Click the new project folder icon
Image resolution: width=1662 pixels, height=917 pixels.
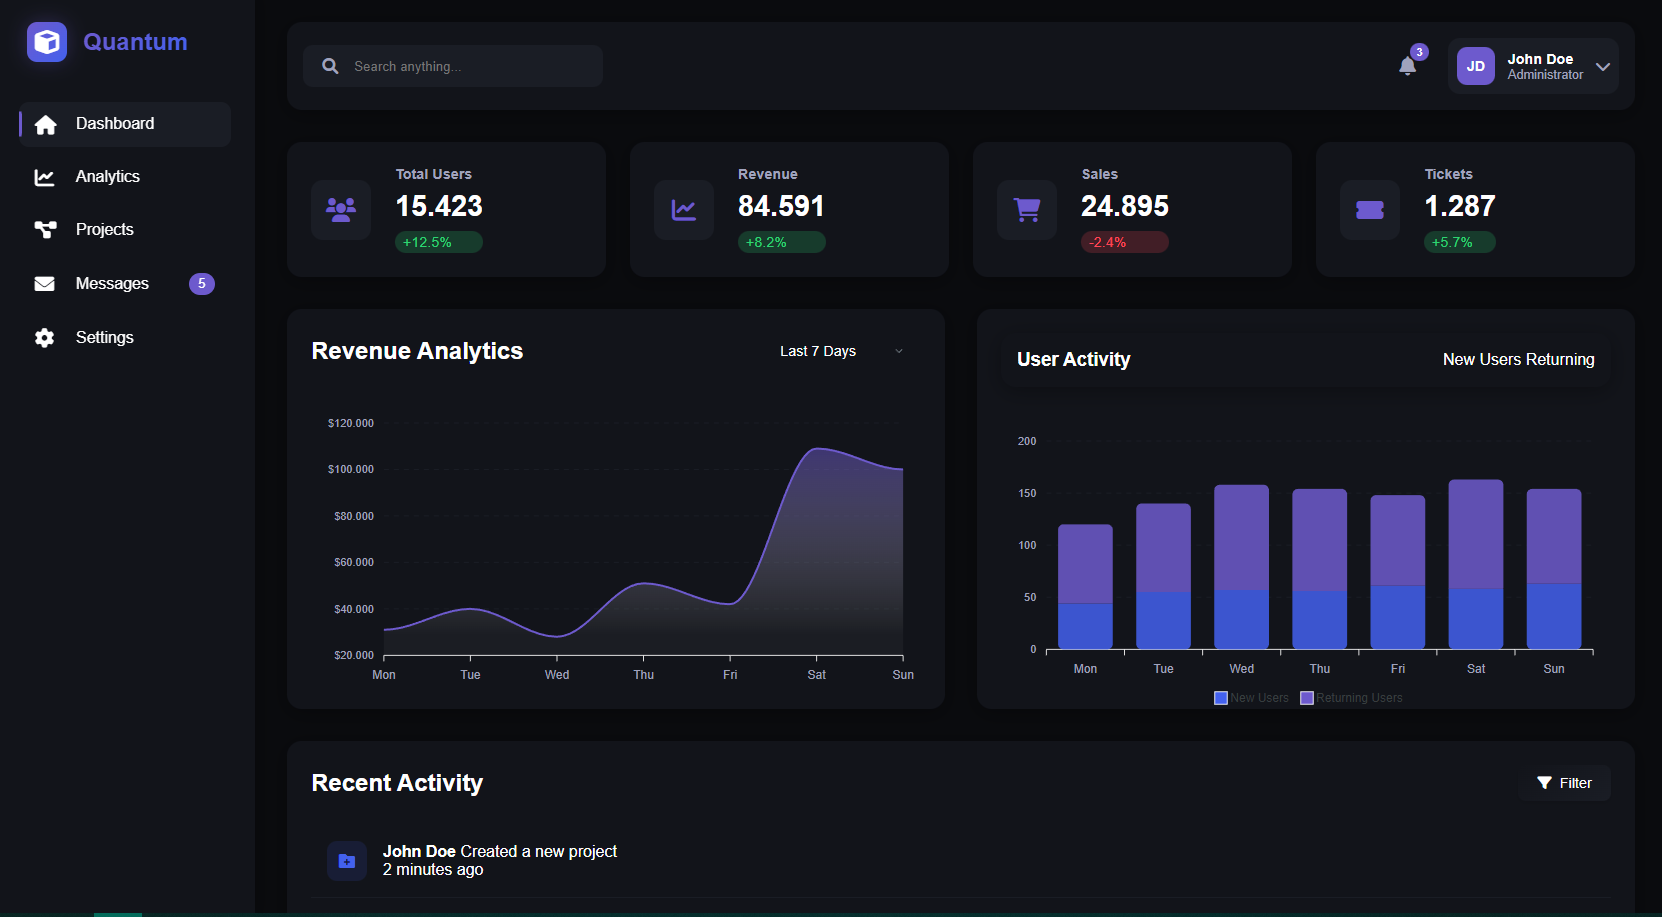pos(347,861)
